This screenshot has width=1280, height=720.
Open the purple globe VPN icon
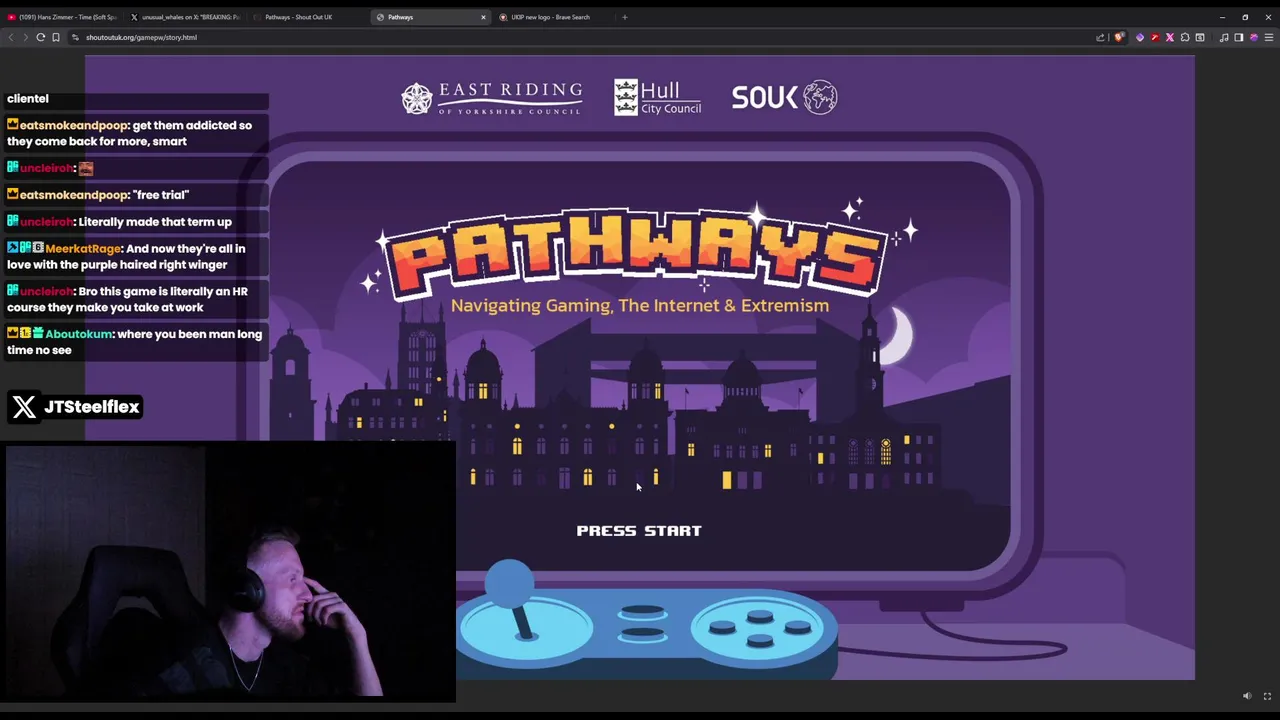click(x=1253, y=37)
